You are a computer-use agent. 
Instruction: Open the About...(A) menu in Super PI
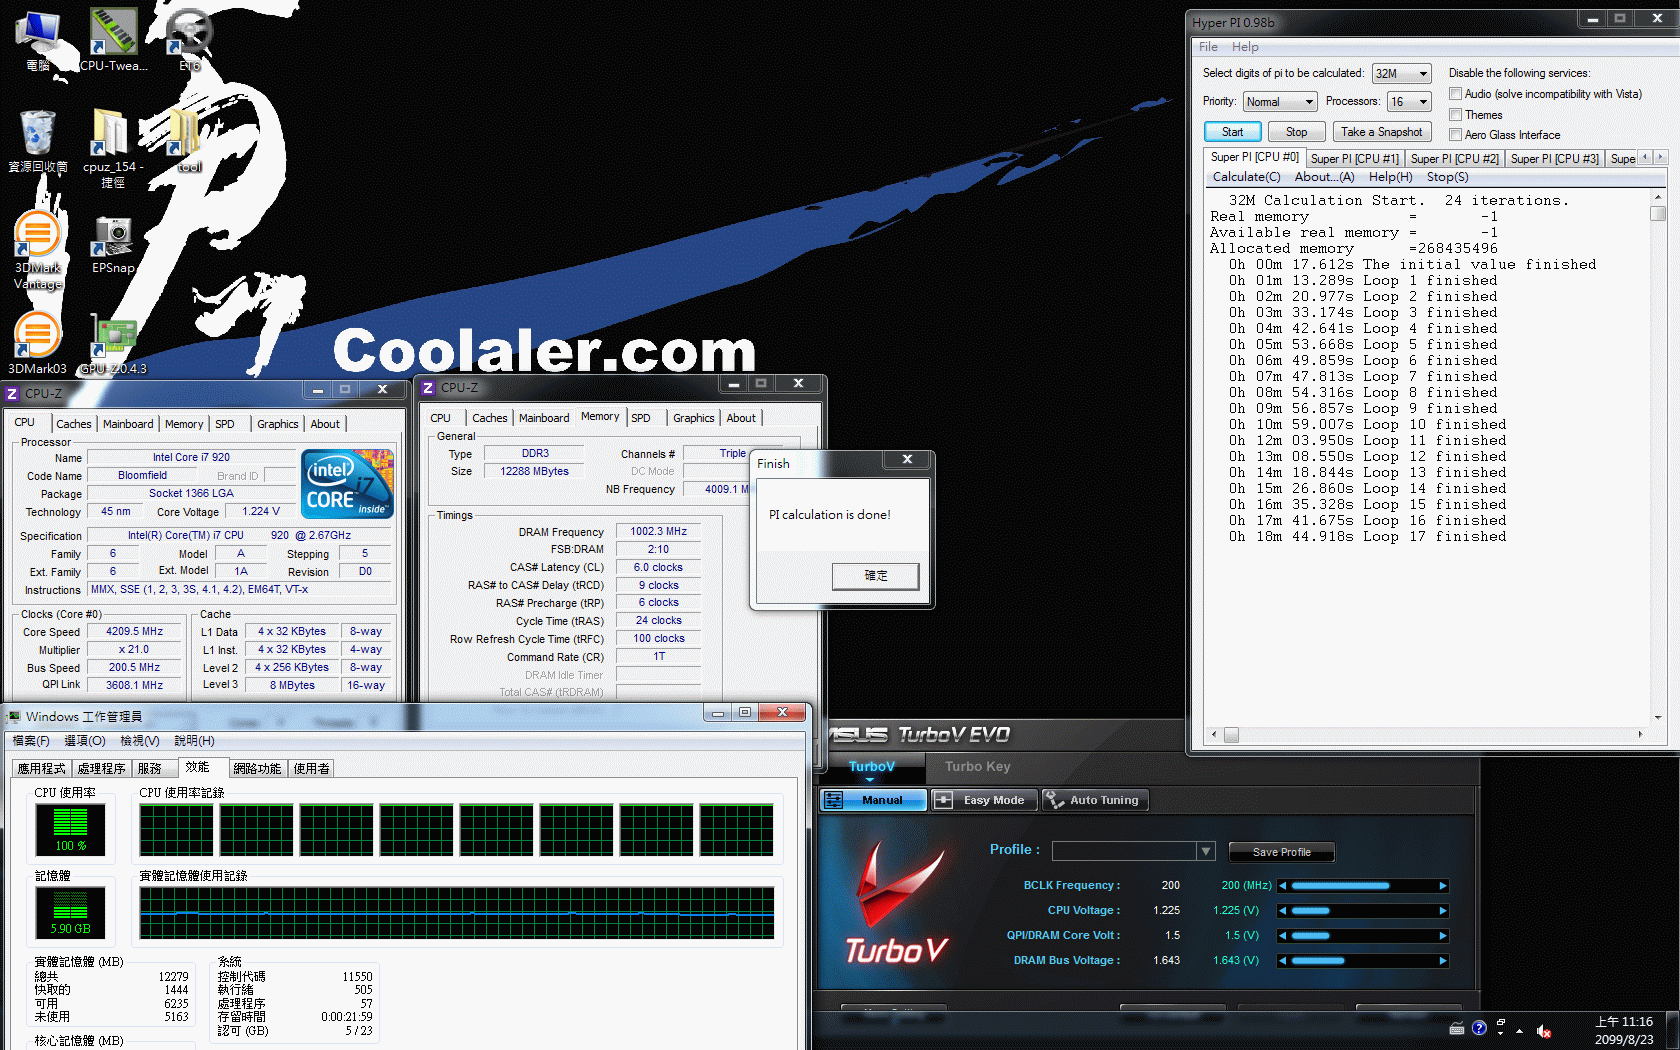1324,177
